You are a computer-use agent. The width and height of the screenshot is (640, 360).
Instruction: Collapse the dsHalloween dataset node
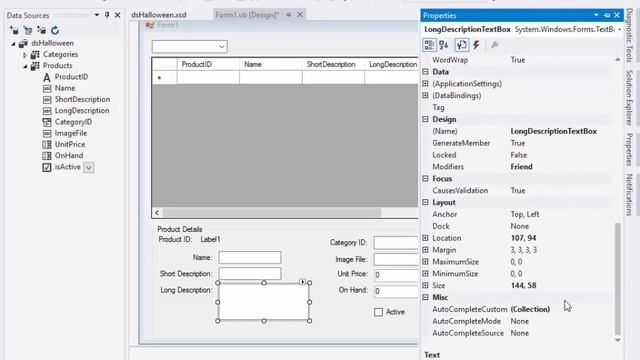pyautogui.click(x=13, y=43)
